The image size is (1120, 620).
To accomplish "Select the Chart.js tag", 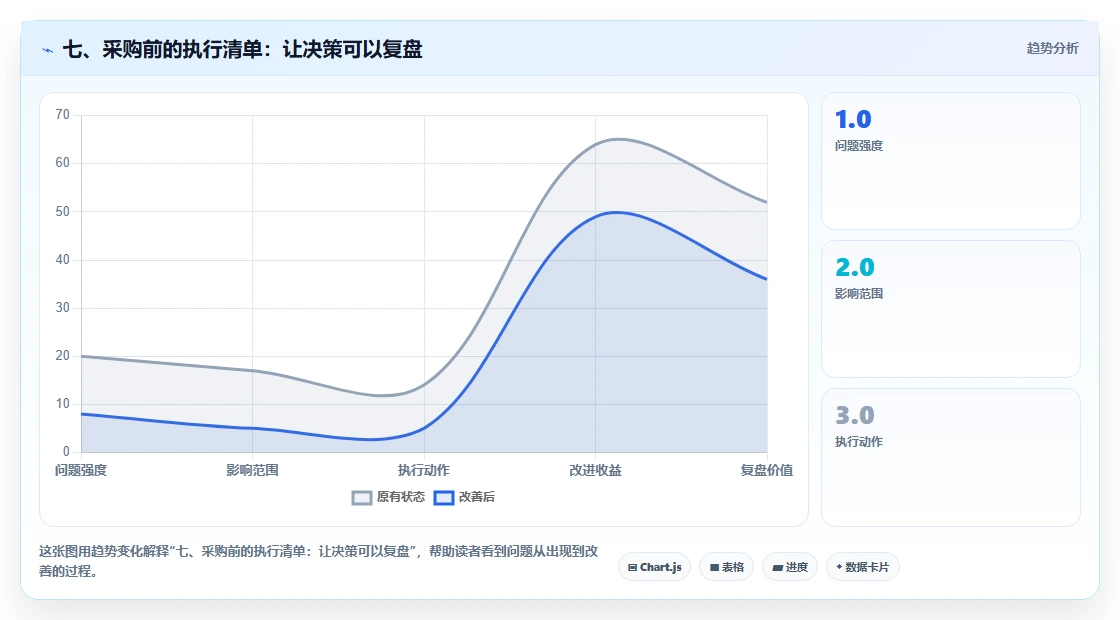I will (x=654, y=567).
